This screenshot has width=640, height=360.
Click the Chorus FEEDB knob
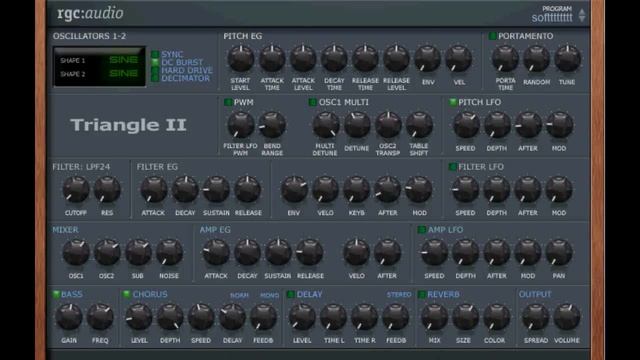[x=263, y=317]
